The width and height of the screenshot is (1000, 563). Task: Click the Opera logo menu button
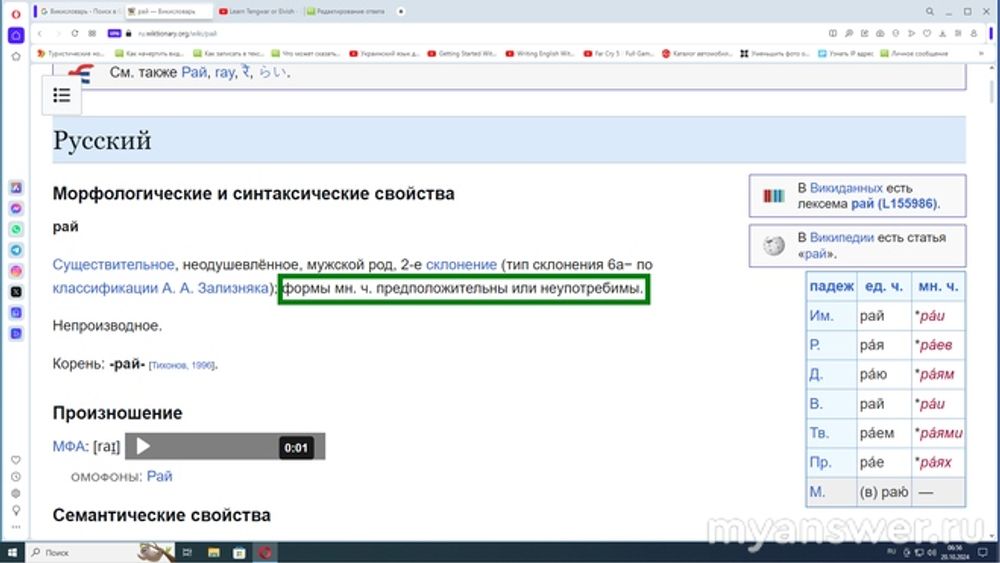[x=16, y=12]
